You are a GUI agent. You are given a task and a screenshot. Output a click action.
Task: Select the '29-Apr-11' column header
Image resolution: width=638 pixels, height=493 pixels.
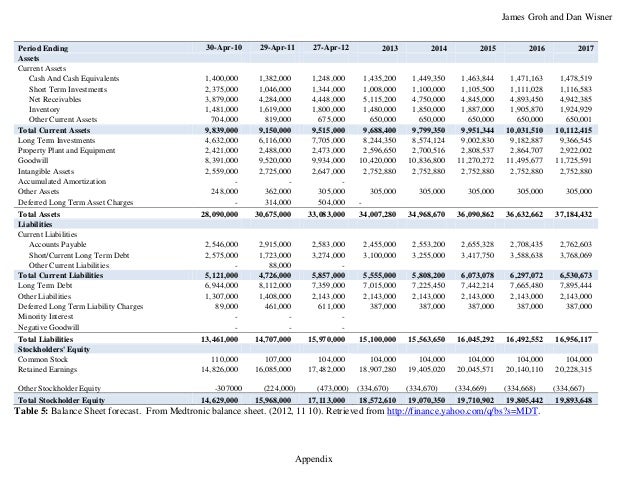(277, 47)
